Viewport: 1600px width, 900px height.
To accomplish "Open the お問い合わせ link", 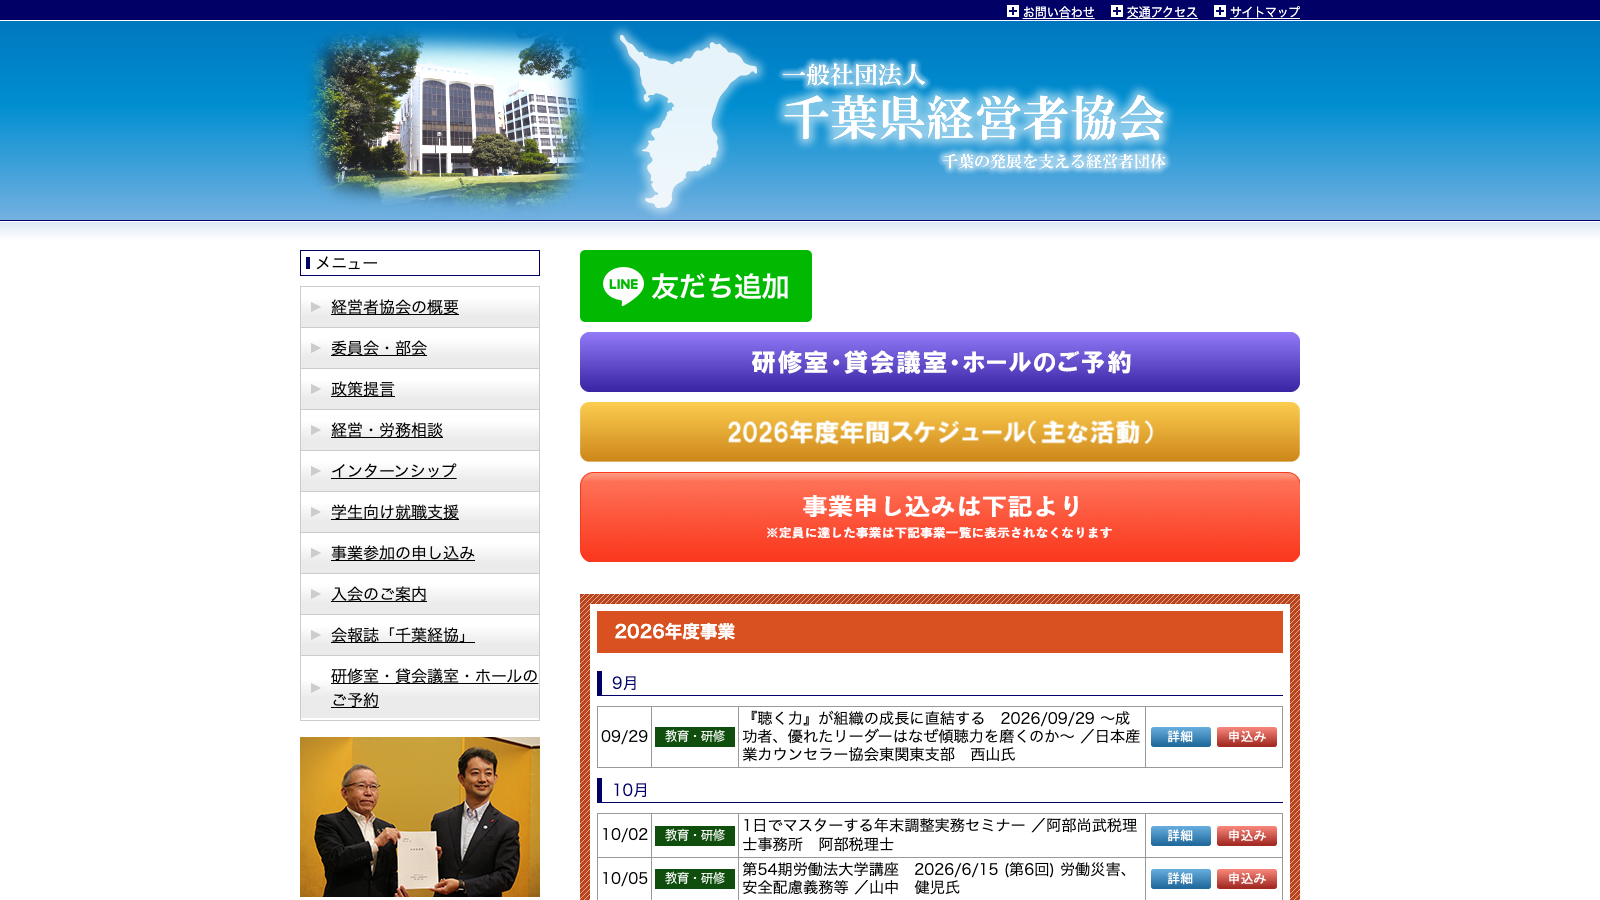I will pos(1058,12).
